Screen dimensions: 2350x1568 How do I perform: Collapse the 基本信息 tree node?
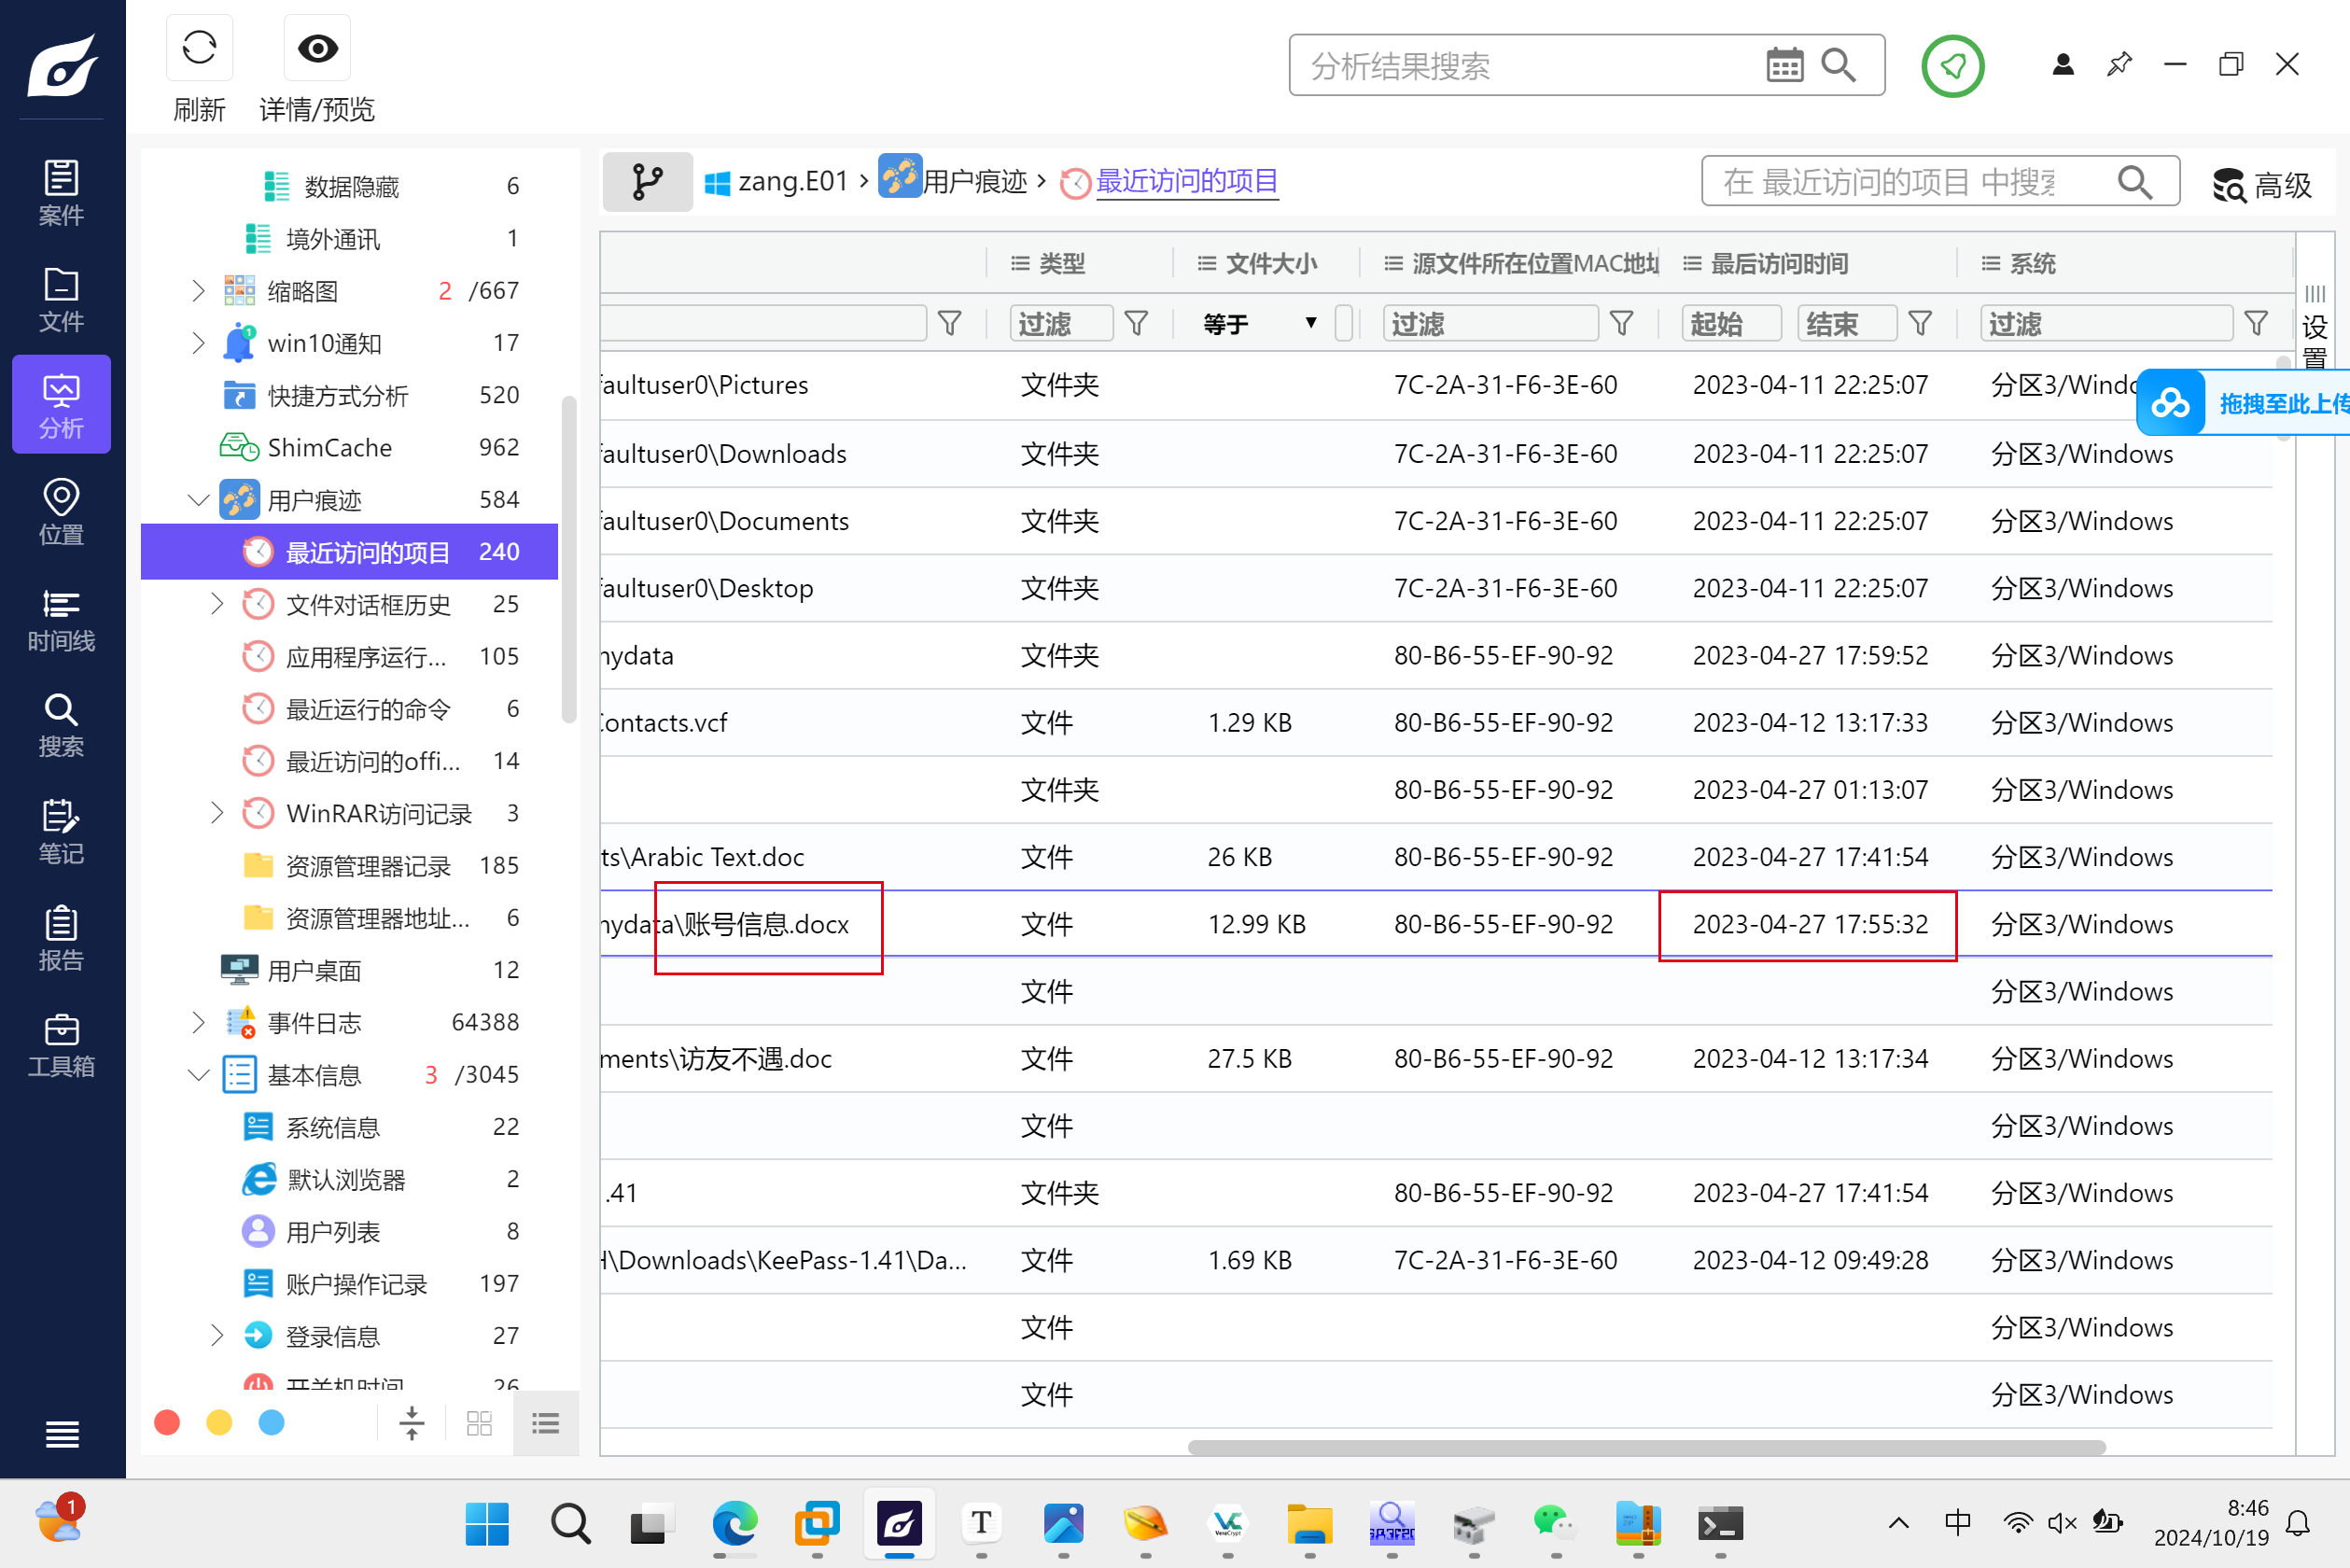click(198, 1075)
